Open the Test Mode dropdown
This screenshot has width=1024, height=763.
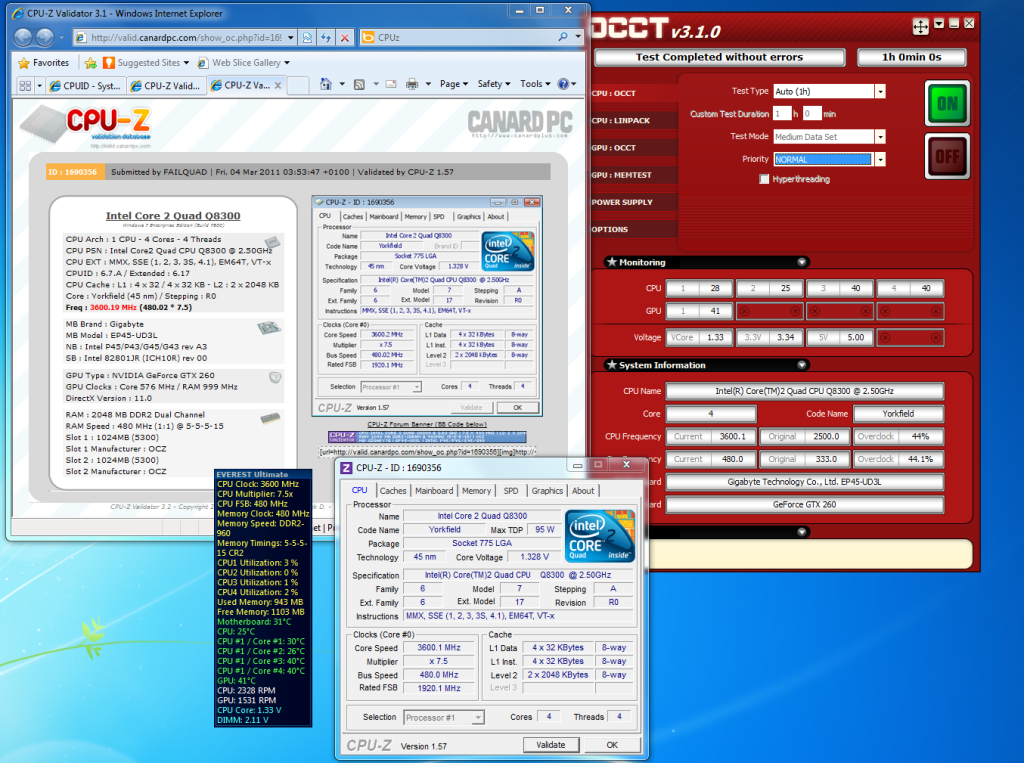[880, 137]
